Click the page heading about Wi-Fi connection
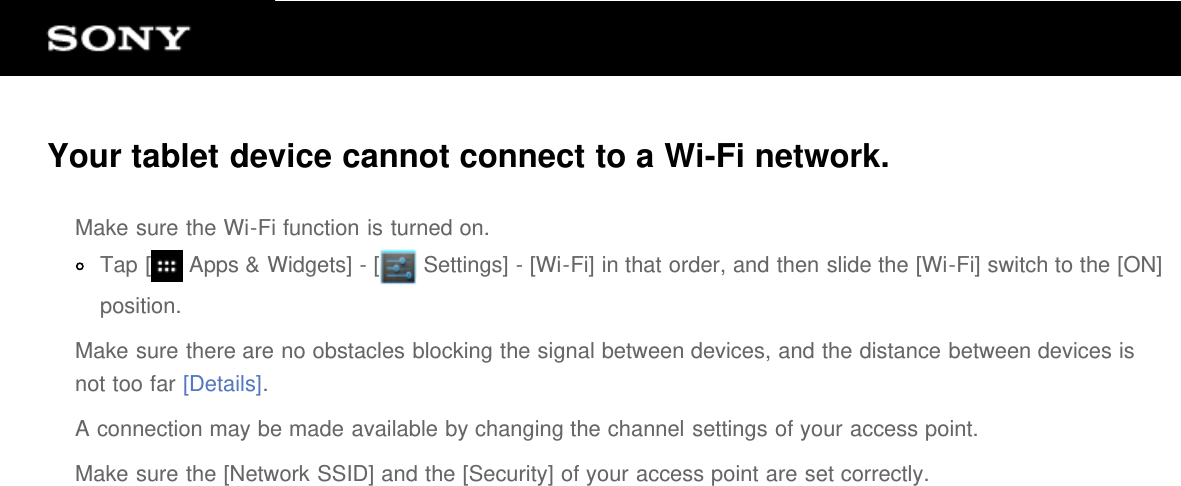Image resolution: width=1181 pixels, height=486 pixels. coord(467,157)
